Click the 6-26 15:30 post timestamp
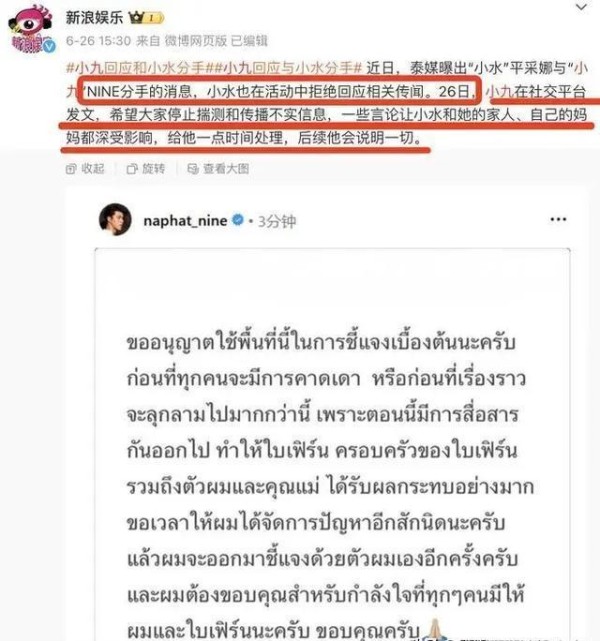 (99, 40)
